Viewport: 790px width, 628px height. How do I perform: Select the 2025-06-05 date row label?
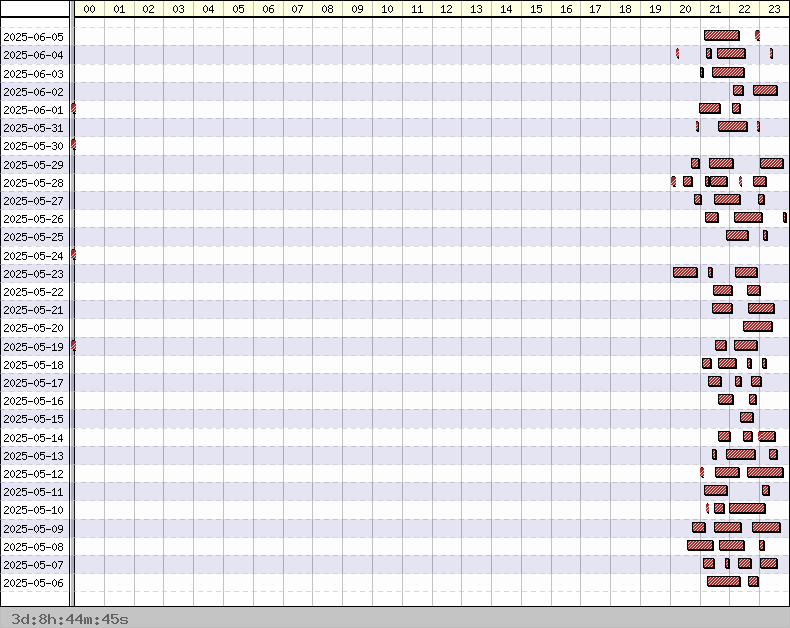pyautogui.click(x=34, y=37)
